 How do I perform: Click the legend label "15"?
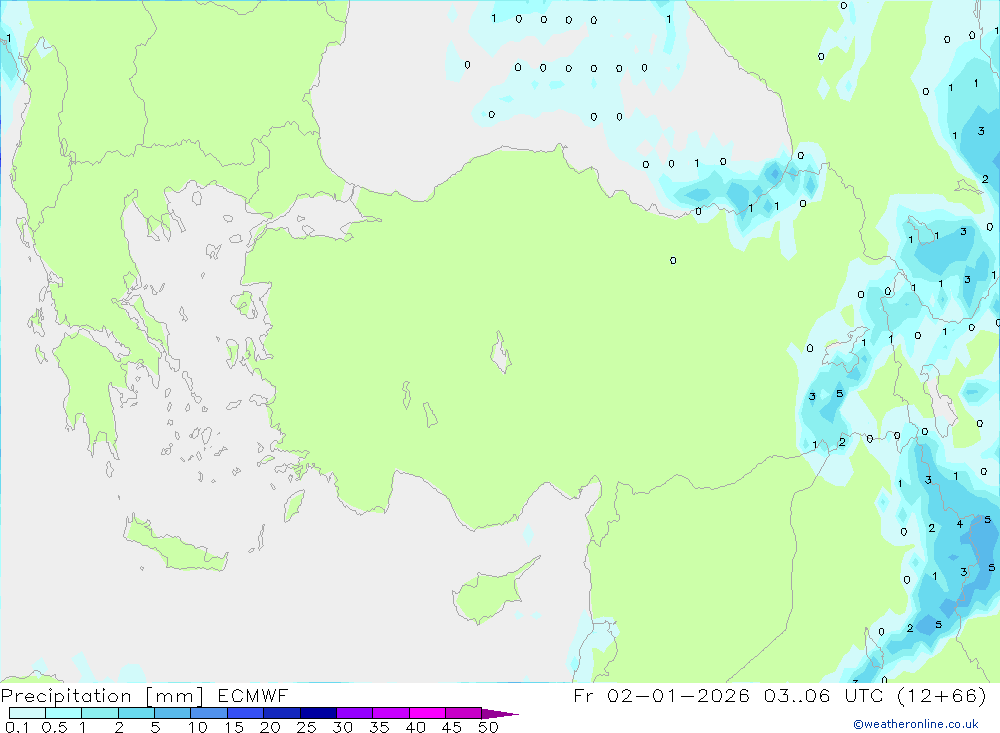[234, 727]
